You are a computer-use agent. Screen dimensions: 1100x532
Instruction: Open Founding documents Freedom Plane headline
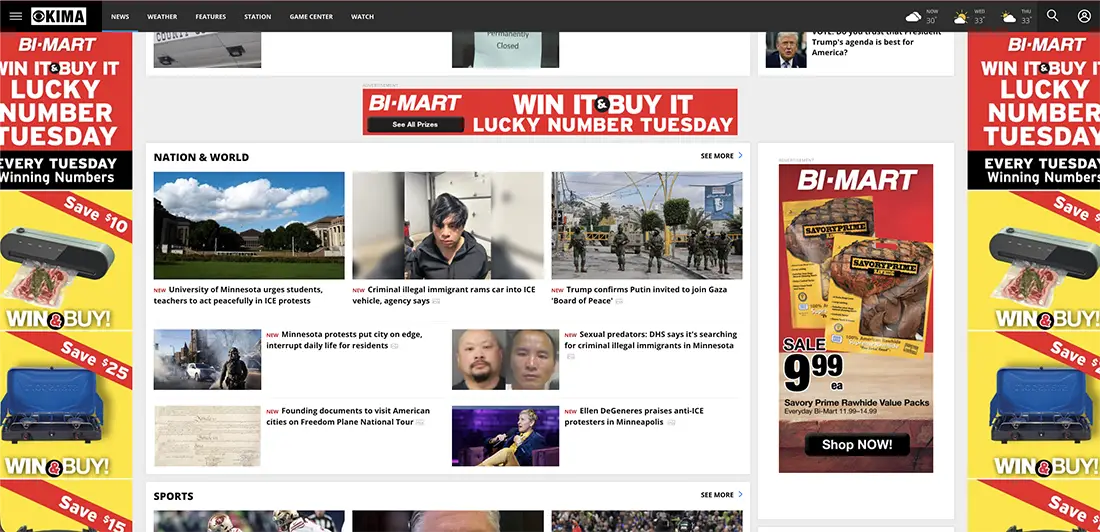tap(348, 416)
